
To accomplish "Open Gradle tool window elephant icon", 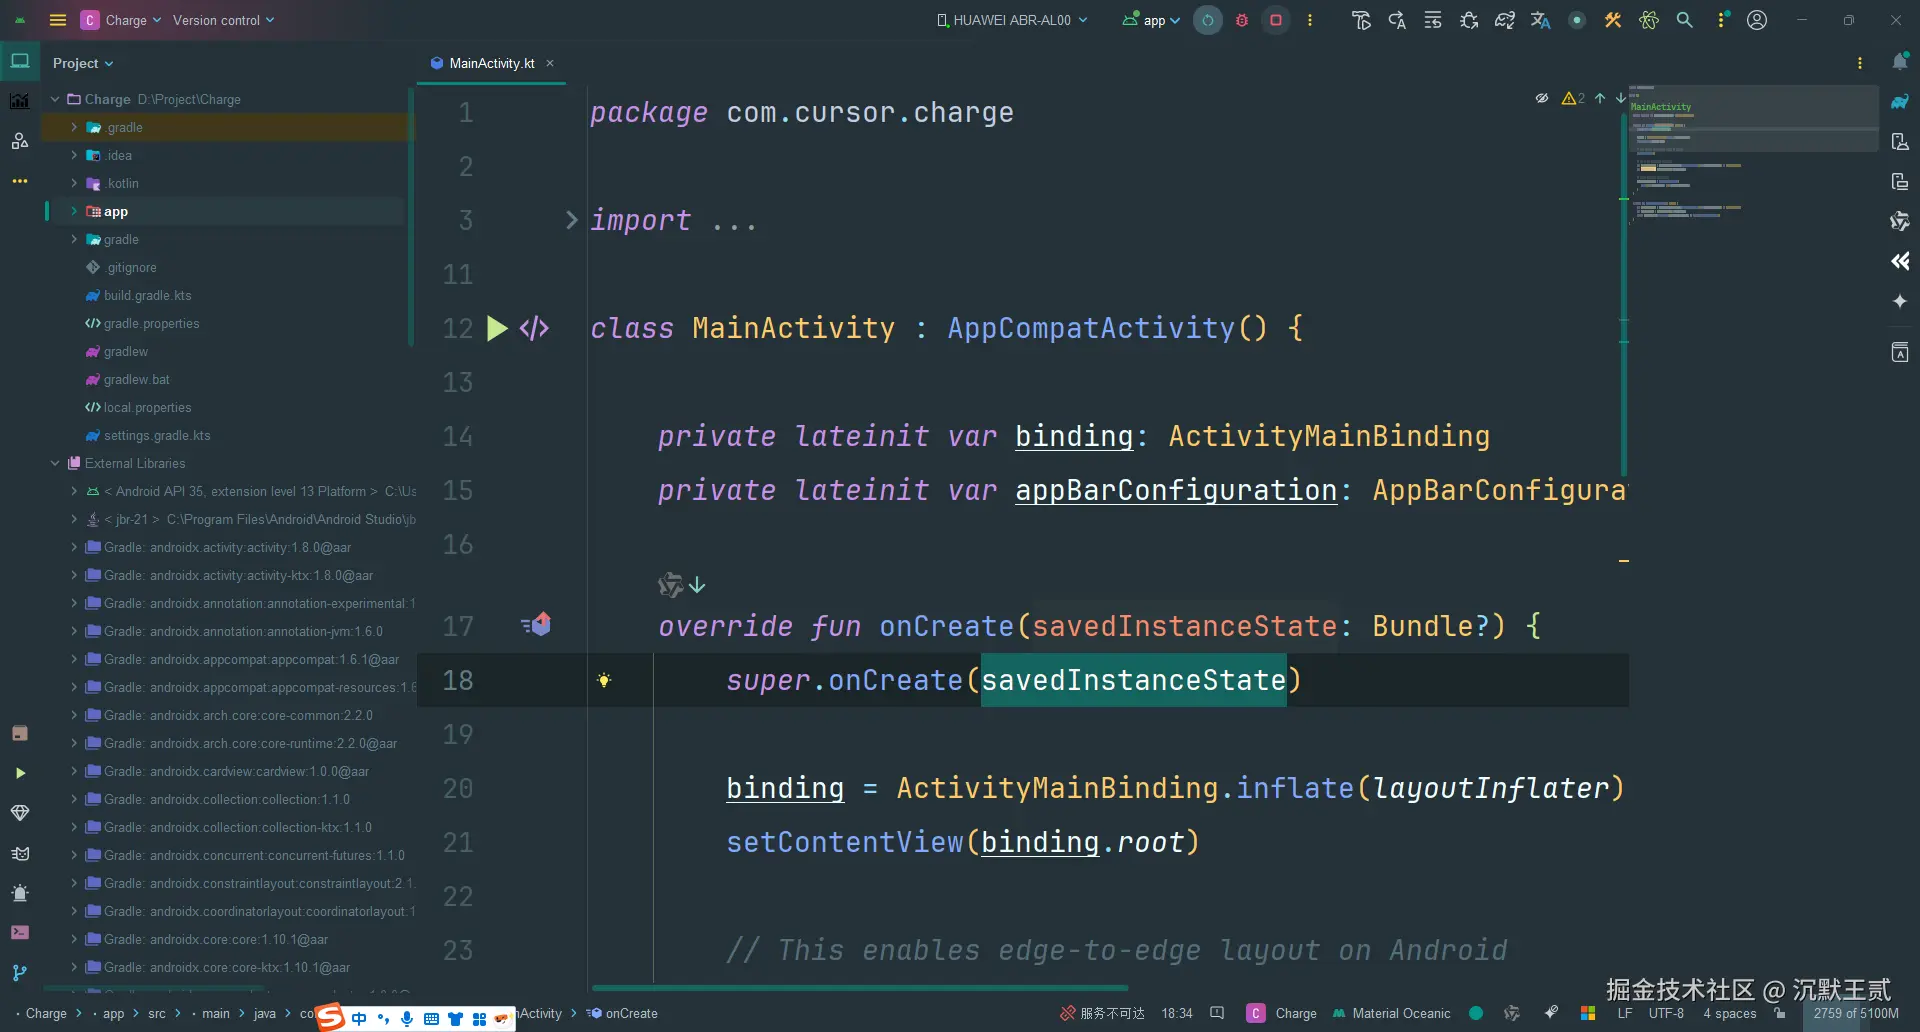I will click(x=1900, y=102).
